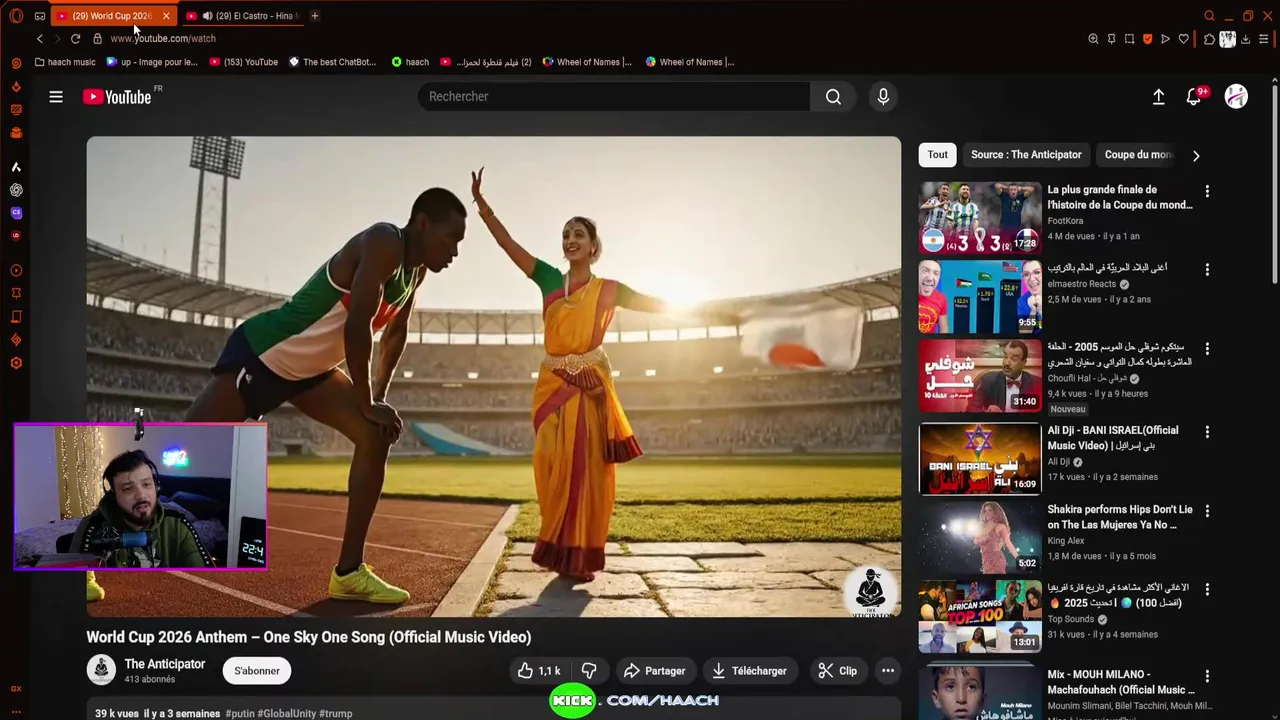Click the browser tab search magnifier icon
The image size is (1280, 720).
[1209, 16]
